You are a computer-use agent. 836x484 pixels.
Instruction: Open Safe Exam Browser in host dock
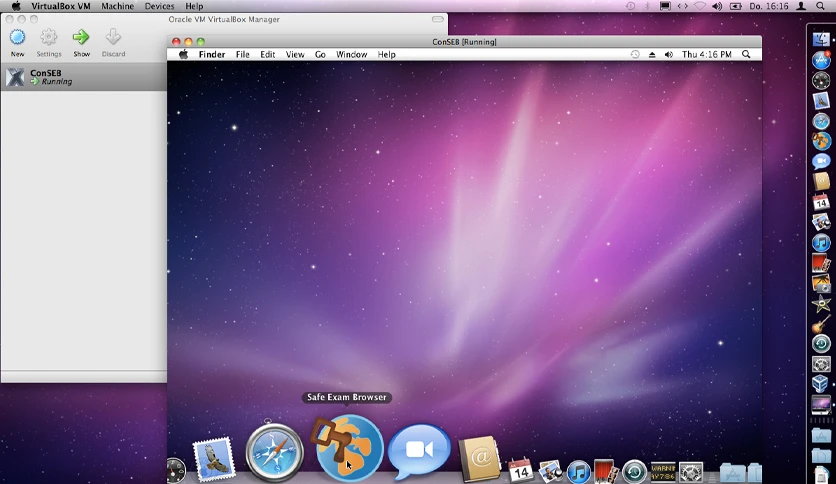(821, 141)
